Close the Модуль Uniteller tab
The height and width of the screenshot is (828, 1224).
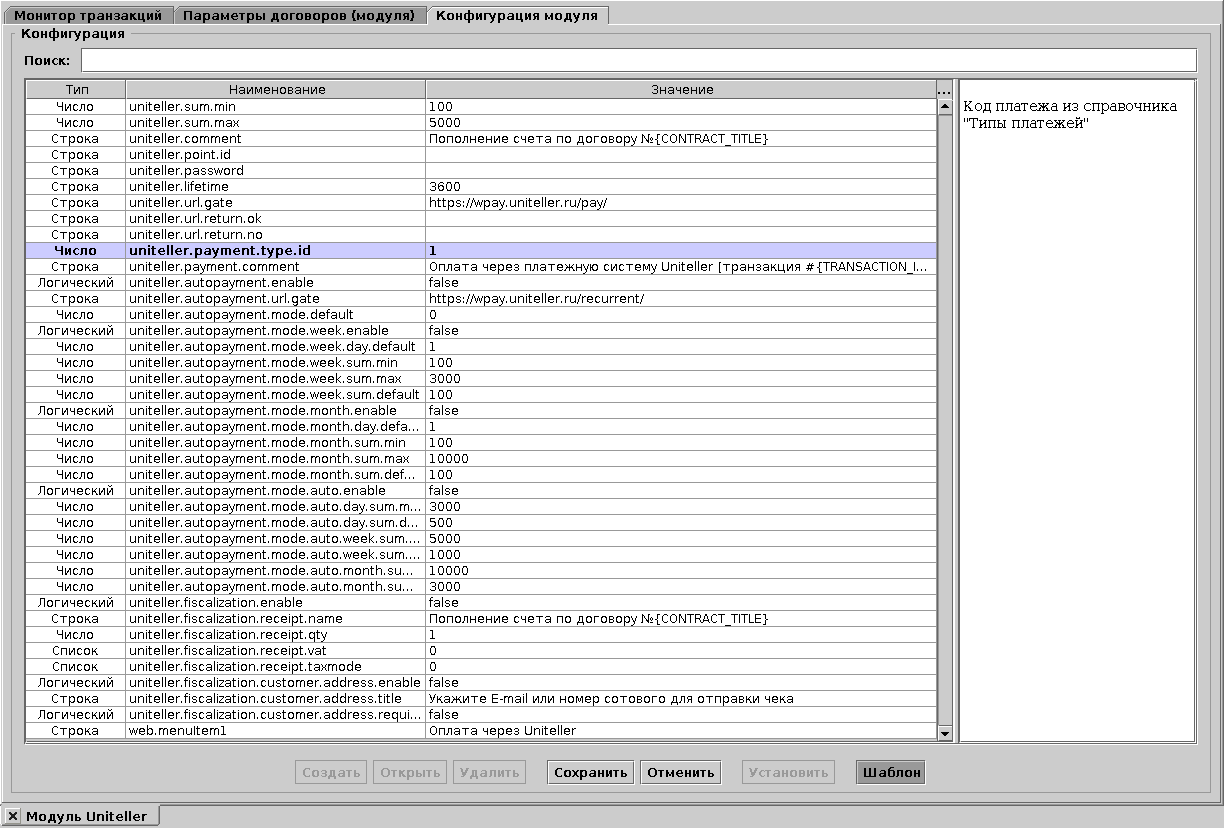coord(11,816)
